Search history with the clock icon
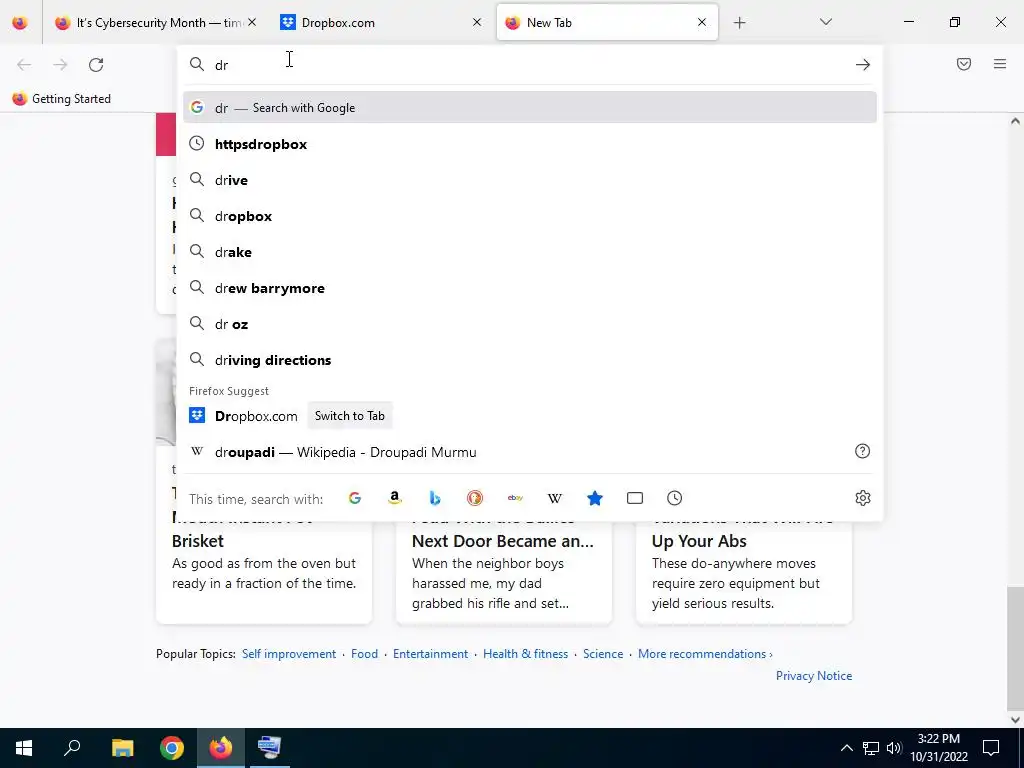 point(675,498)
